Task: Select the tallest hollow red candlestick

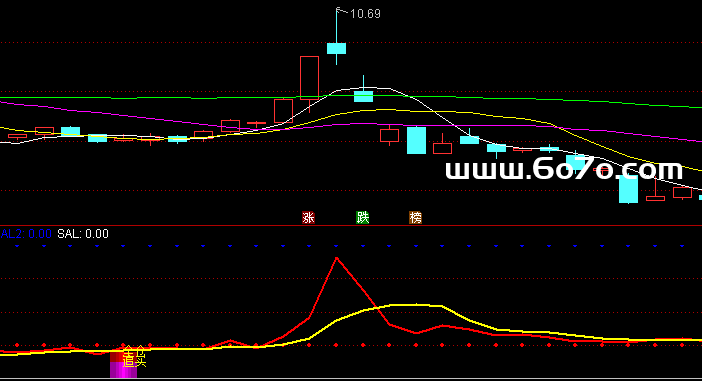Action: [x=309, y=77]
